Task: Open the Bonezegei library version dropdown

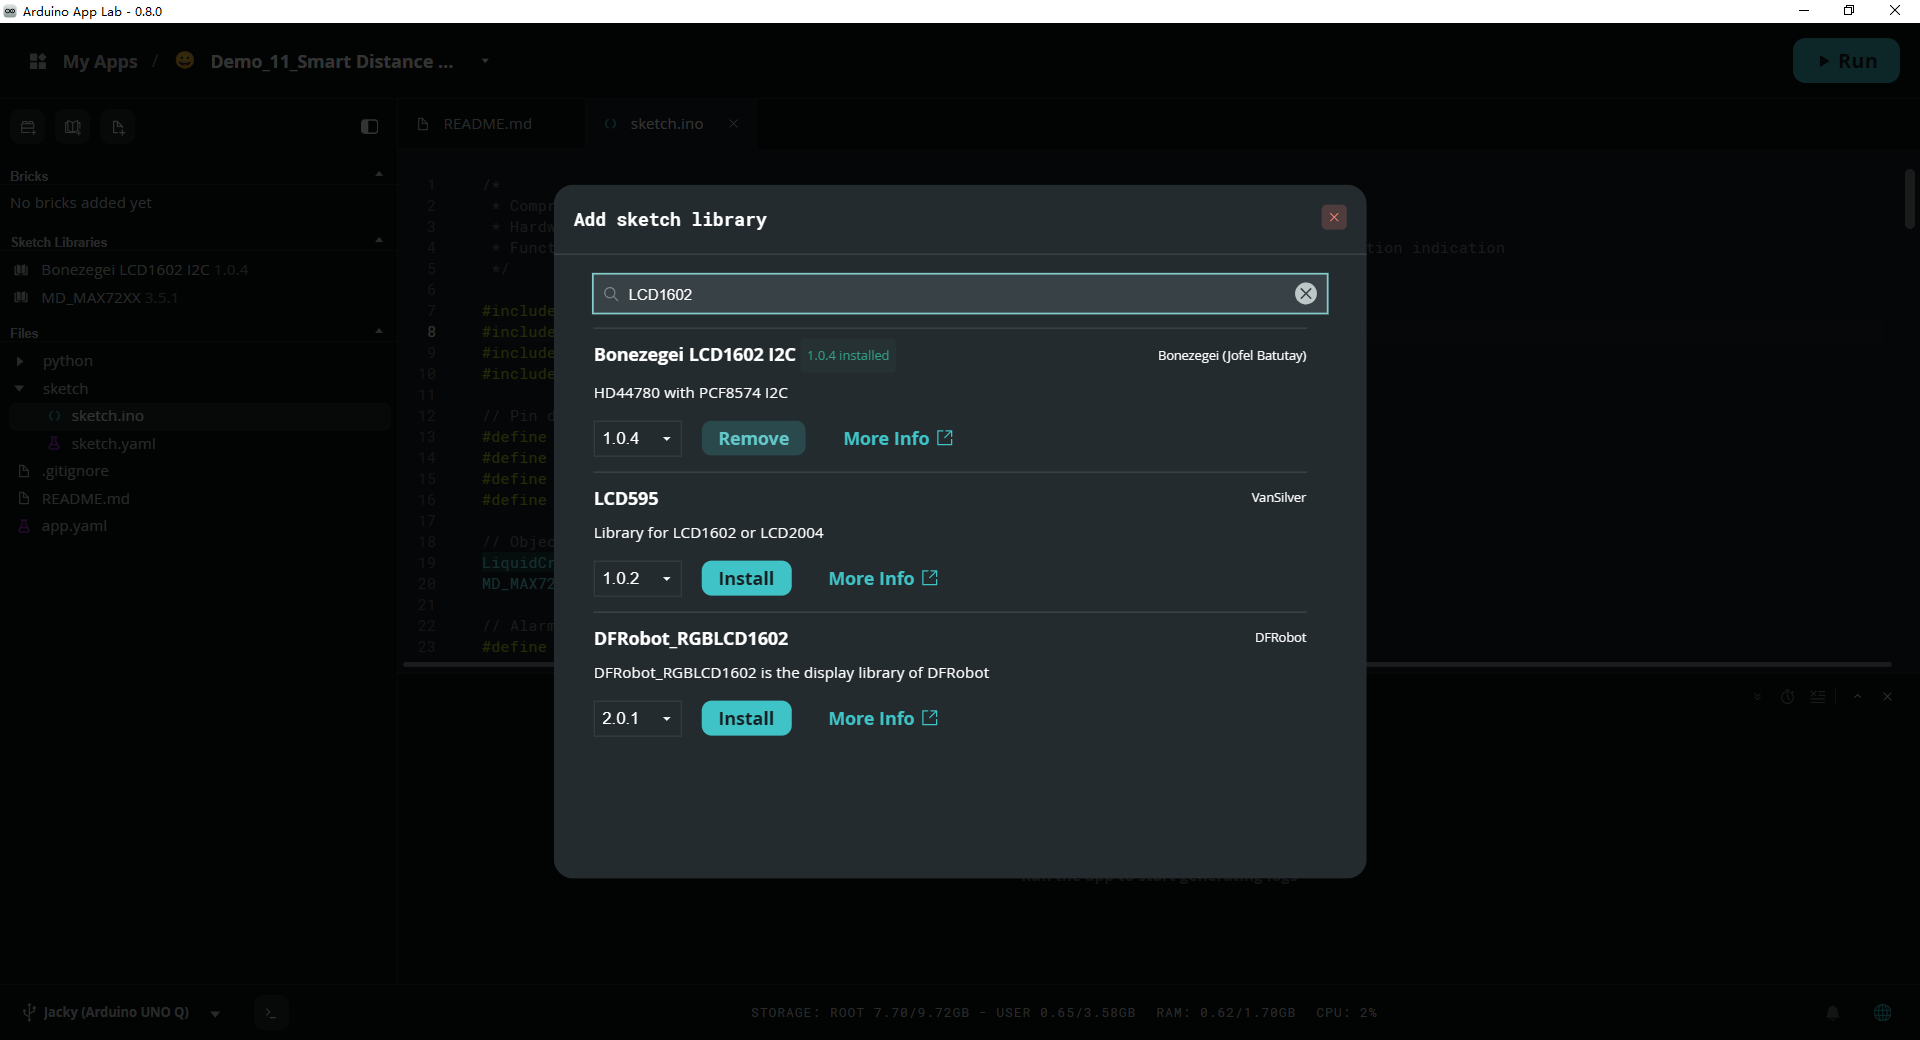Action: point(637,438)
